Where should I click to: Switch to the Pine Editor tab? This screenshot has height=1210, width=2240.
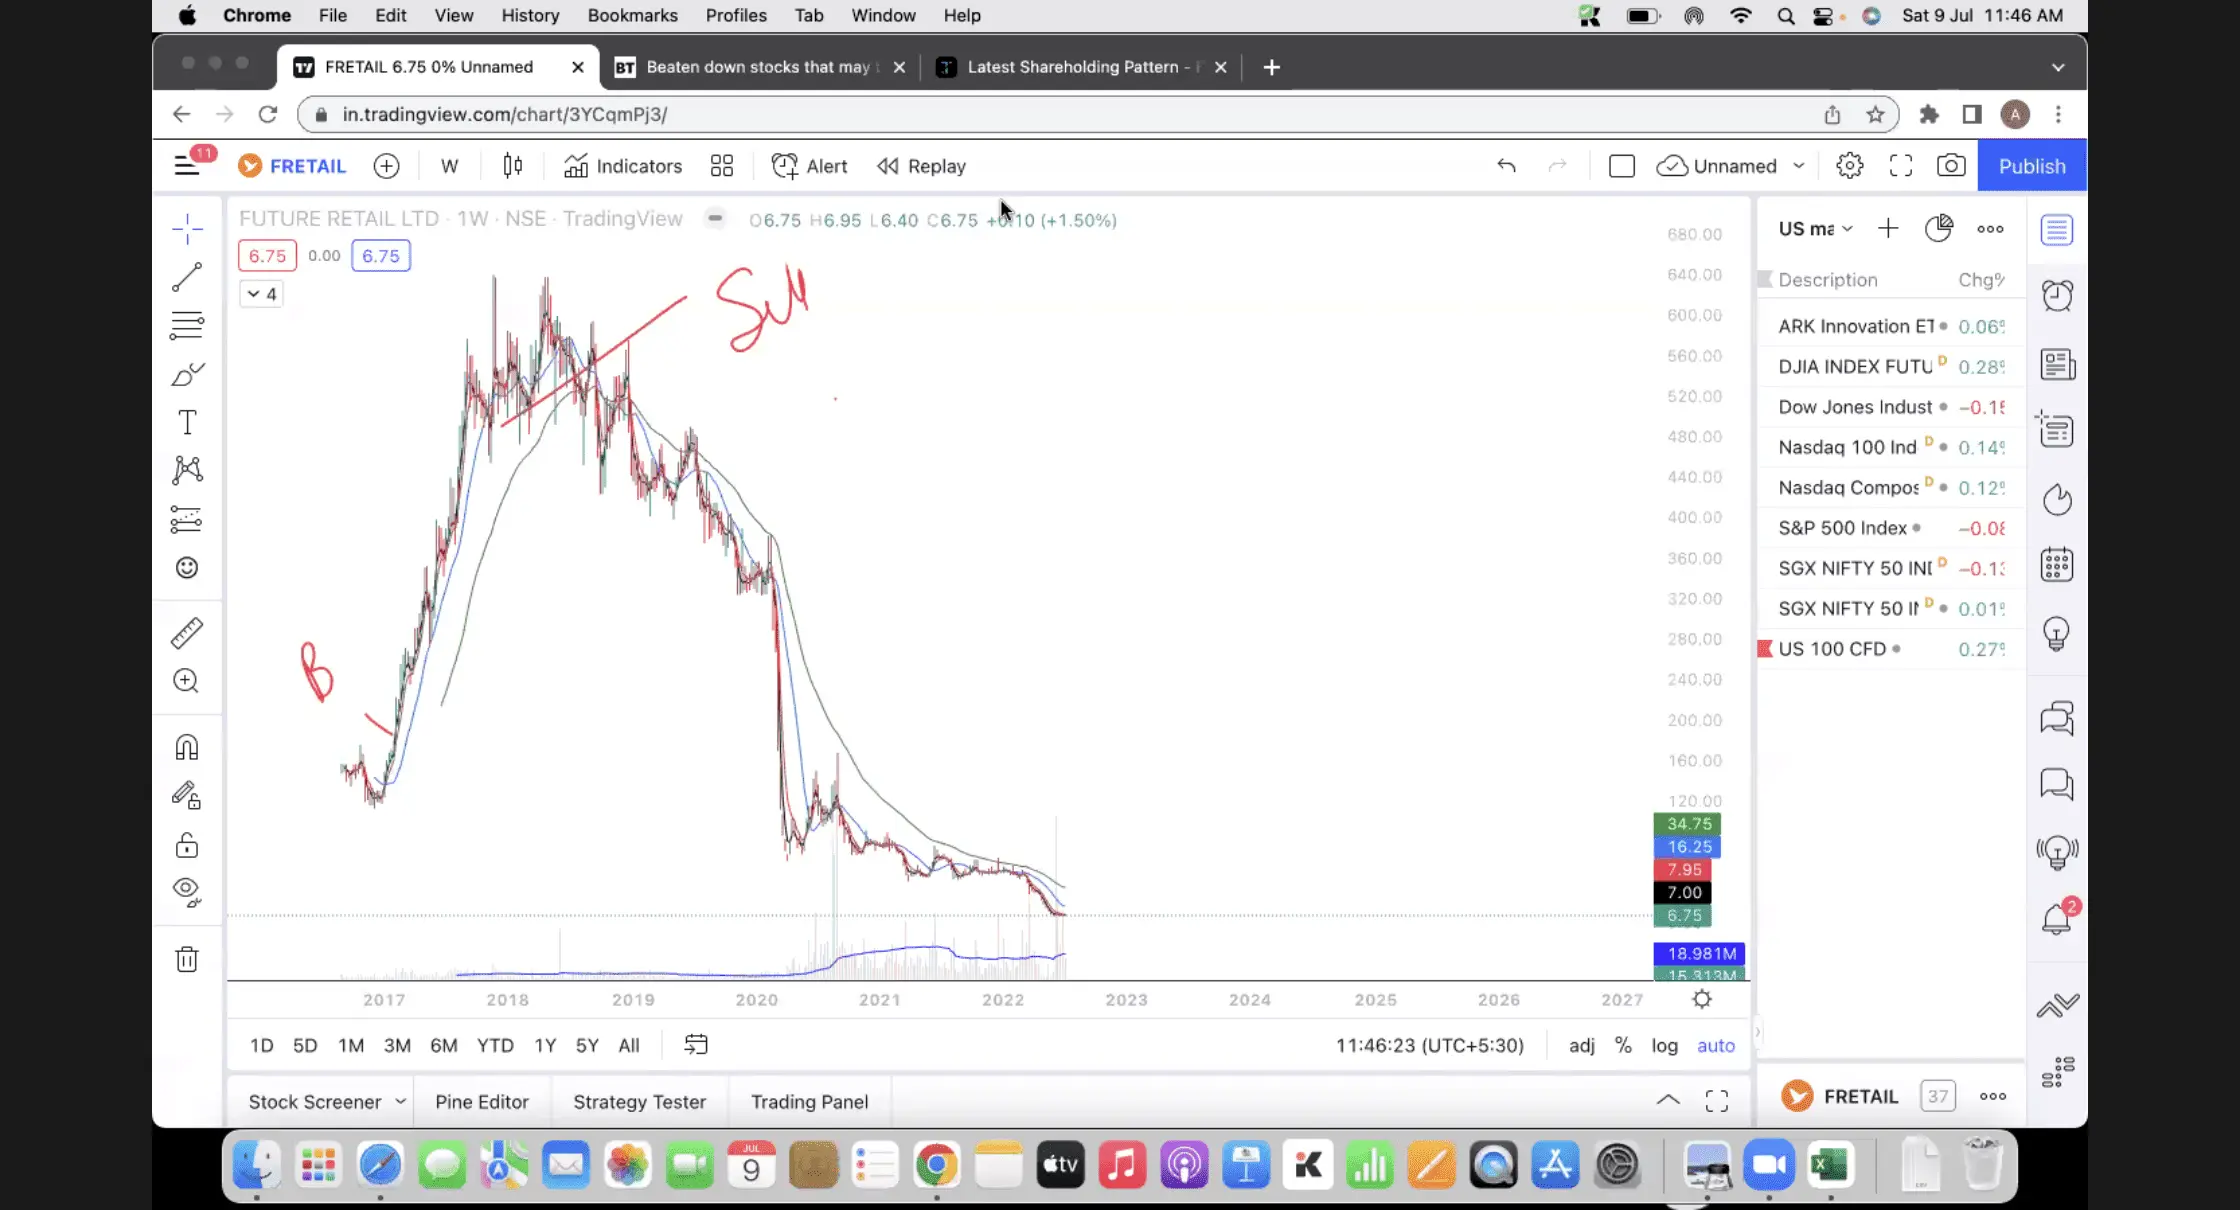(x=481, y=1101)
